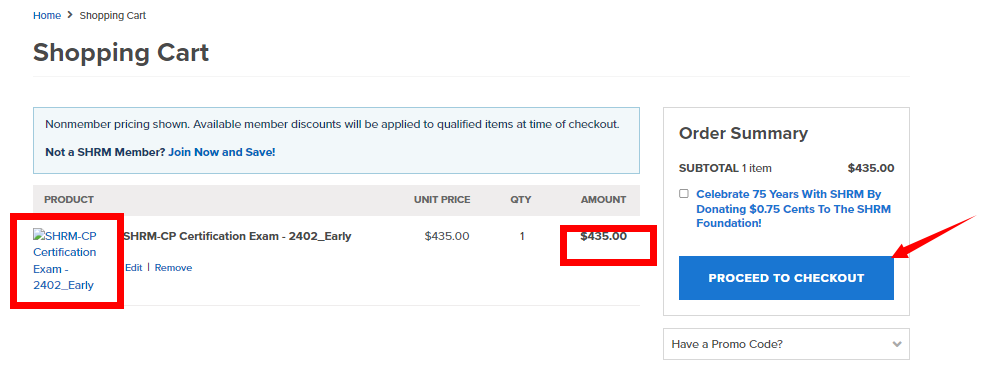Screen dimensions: 1006x378
Task: Open the Join Now and Save! link
Action: click(x=222, y=153)
